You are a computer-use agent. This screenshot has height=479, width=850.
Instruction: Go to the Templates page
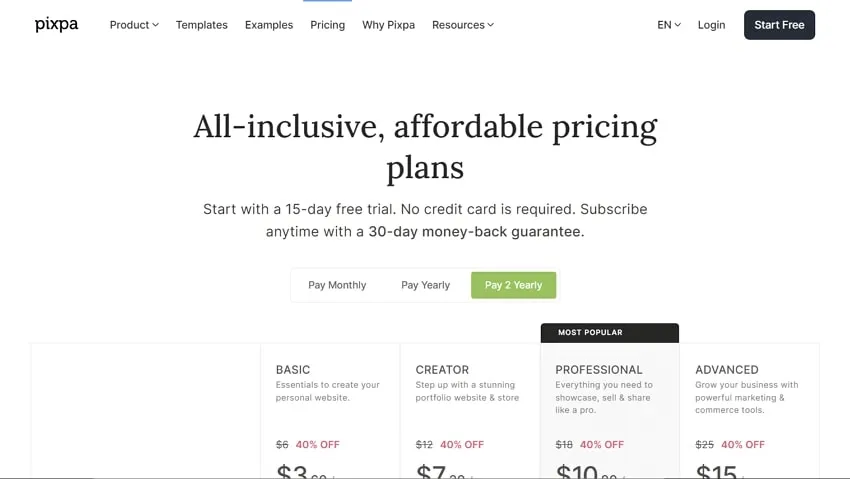tap(202, 25)
